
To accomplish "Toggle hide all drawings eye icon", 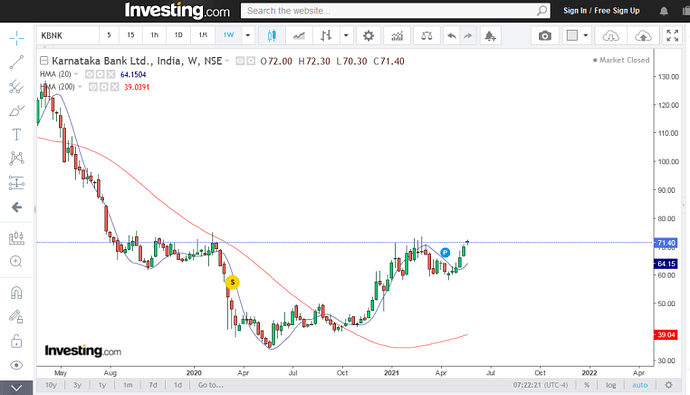I will (17, 365).
